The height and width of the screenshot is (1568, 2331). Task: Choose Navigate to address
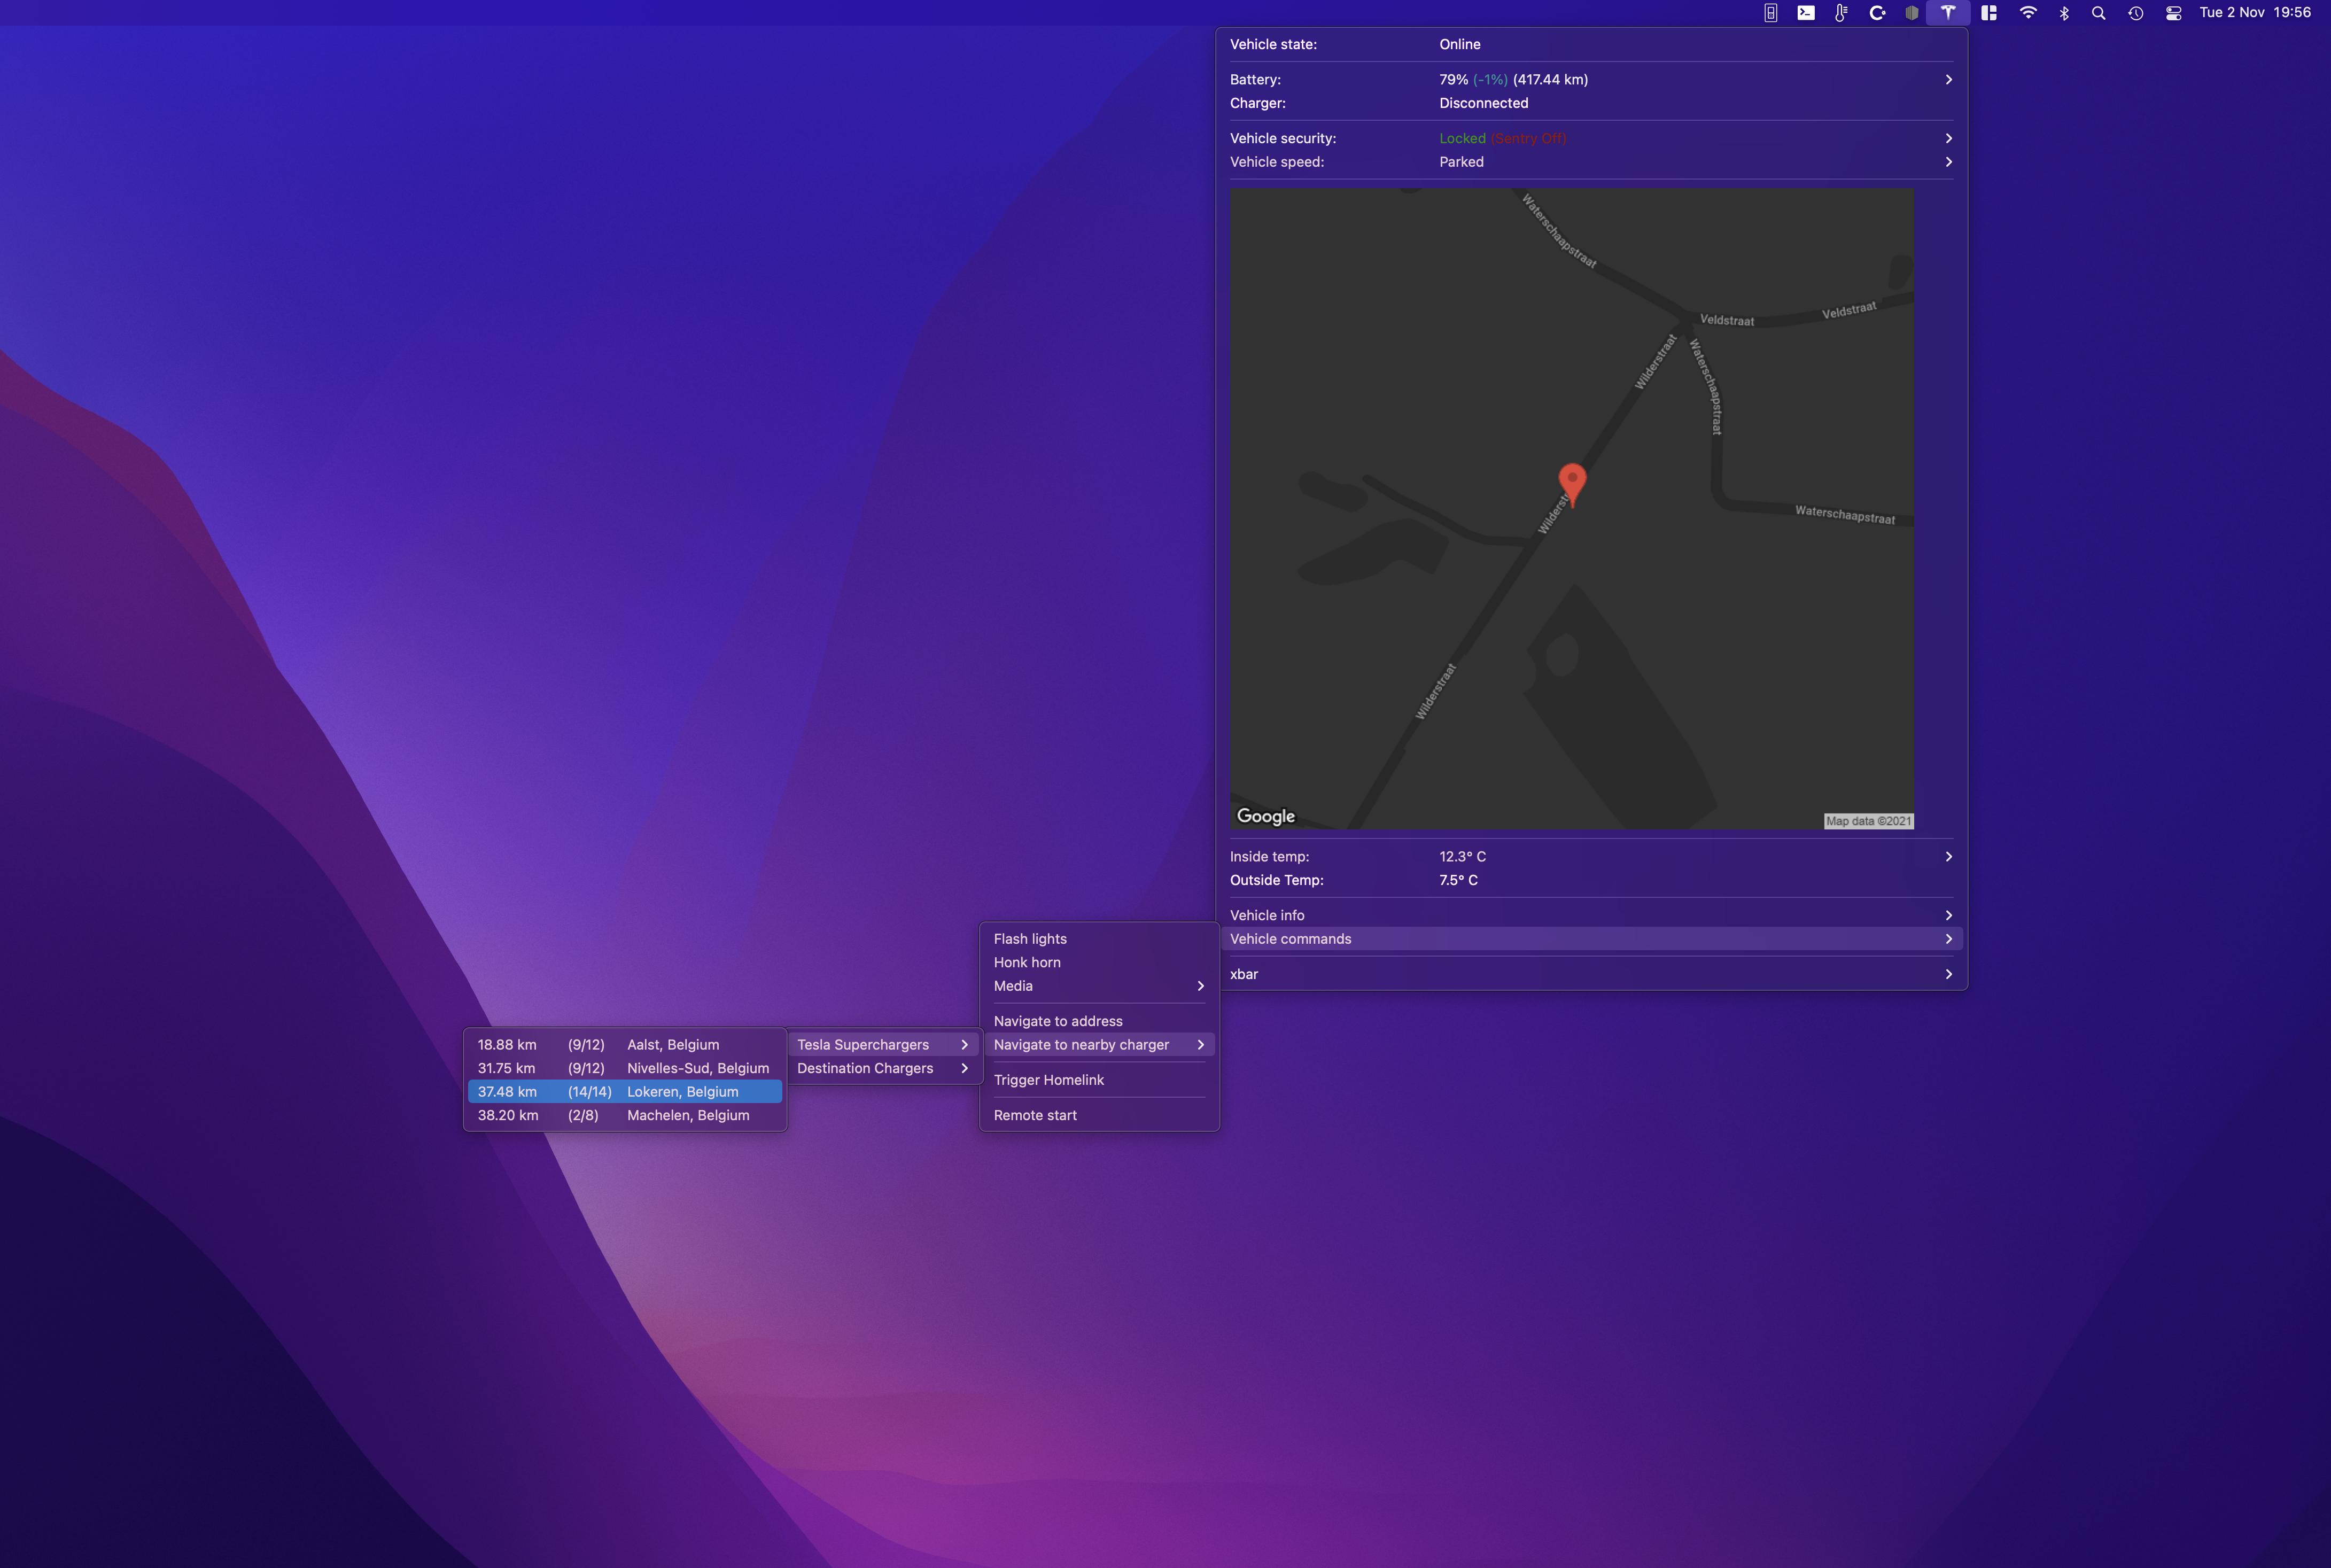(1058, 1021)
